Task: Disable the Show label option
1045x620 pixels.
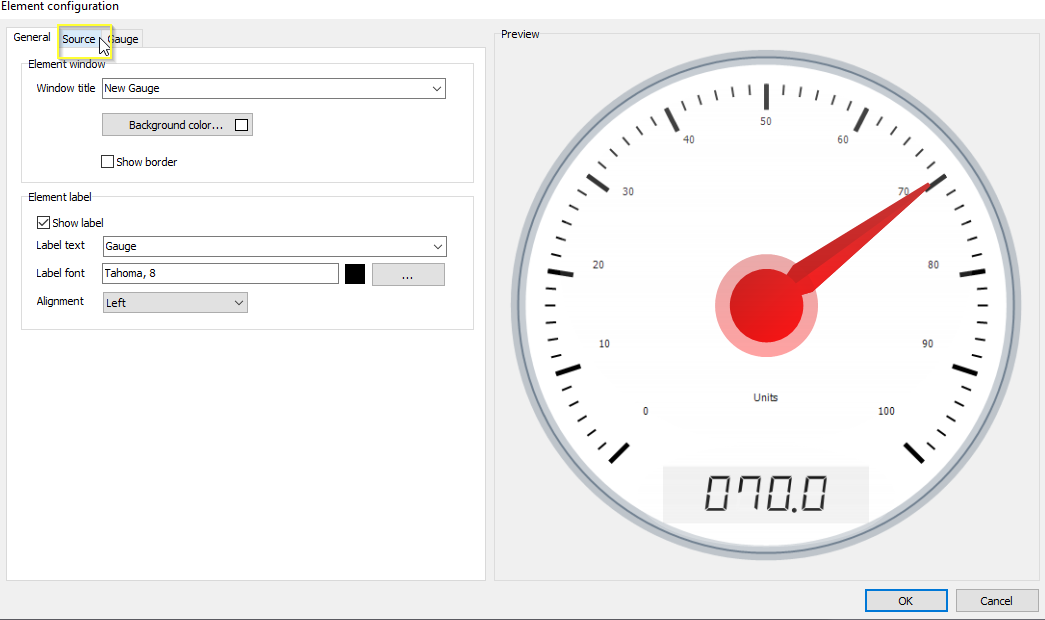Action: (45, 222)
